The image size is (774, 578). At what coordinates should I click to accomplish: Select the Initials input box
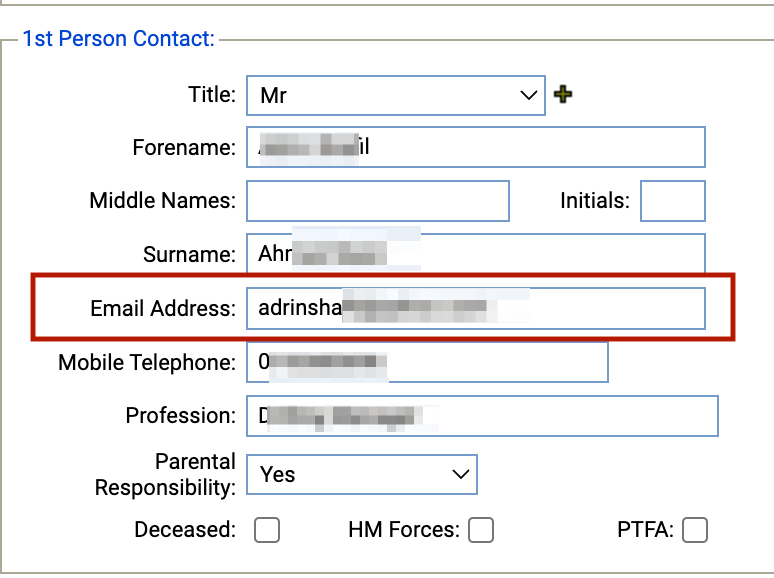[x=672, y=201]
